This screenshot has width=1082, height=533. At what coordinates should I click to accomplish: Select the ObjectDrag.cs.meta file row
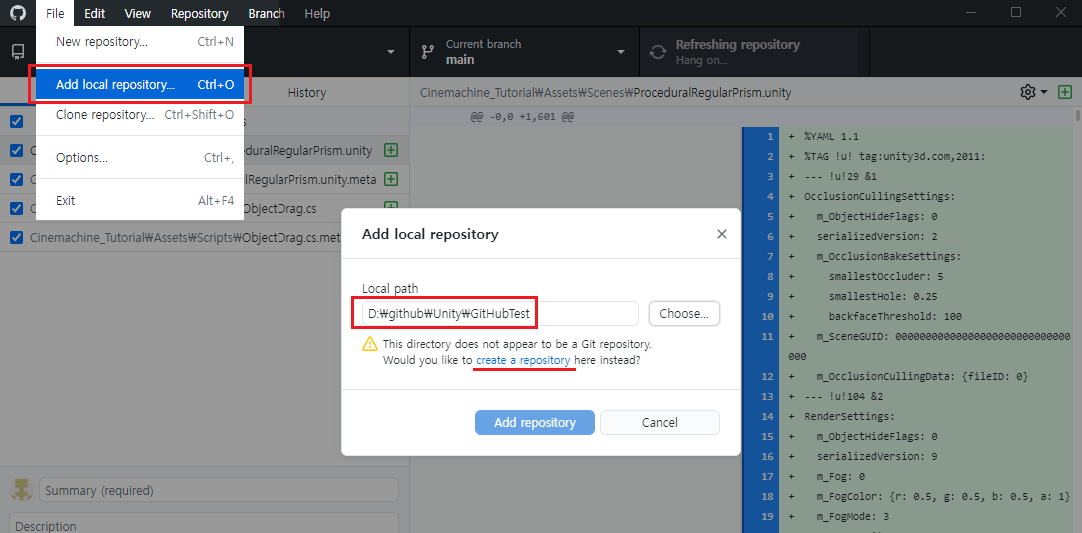point(204,238)
